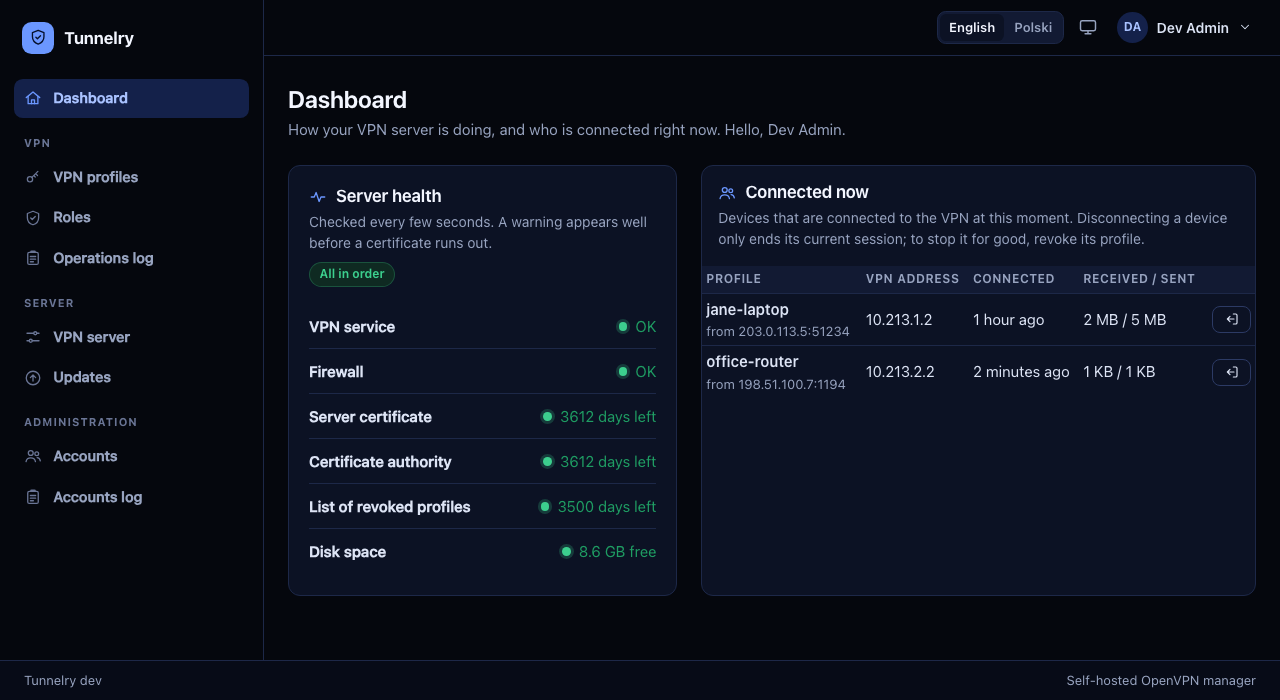
Task: Click the Accounts log clipboard icon
Action: tap(33, 497)
